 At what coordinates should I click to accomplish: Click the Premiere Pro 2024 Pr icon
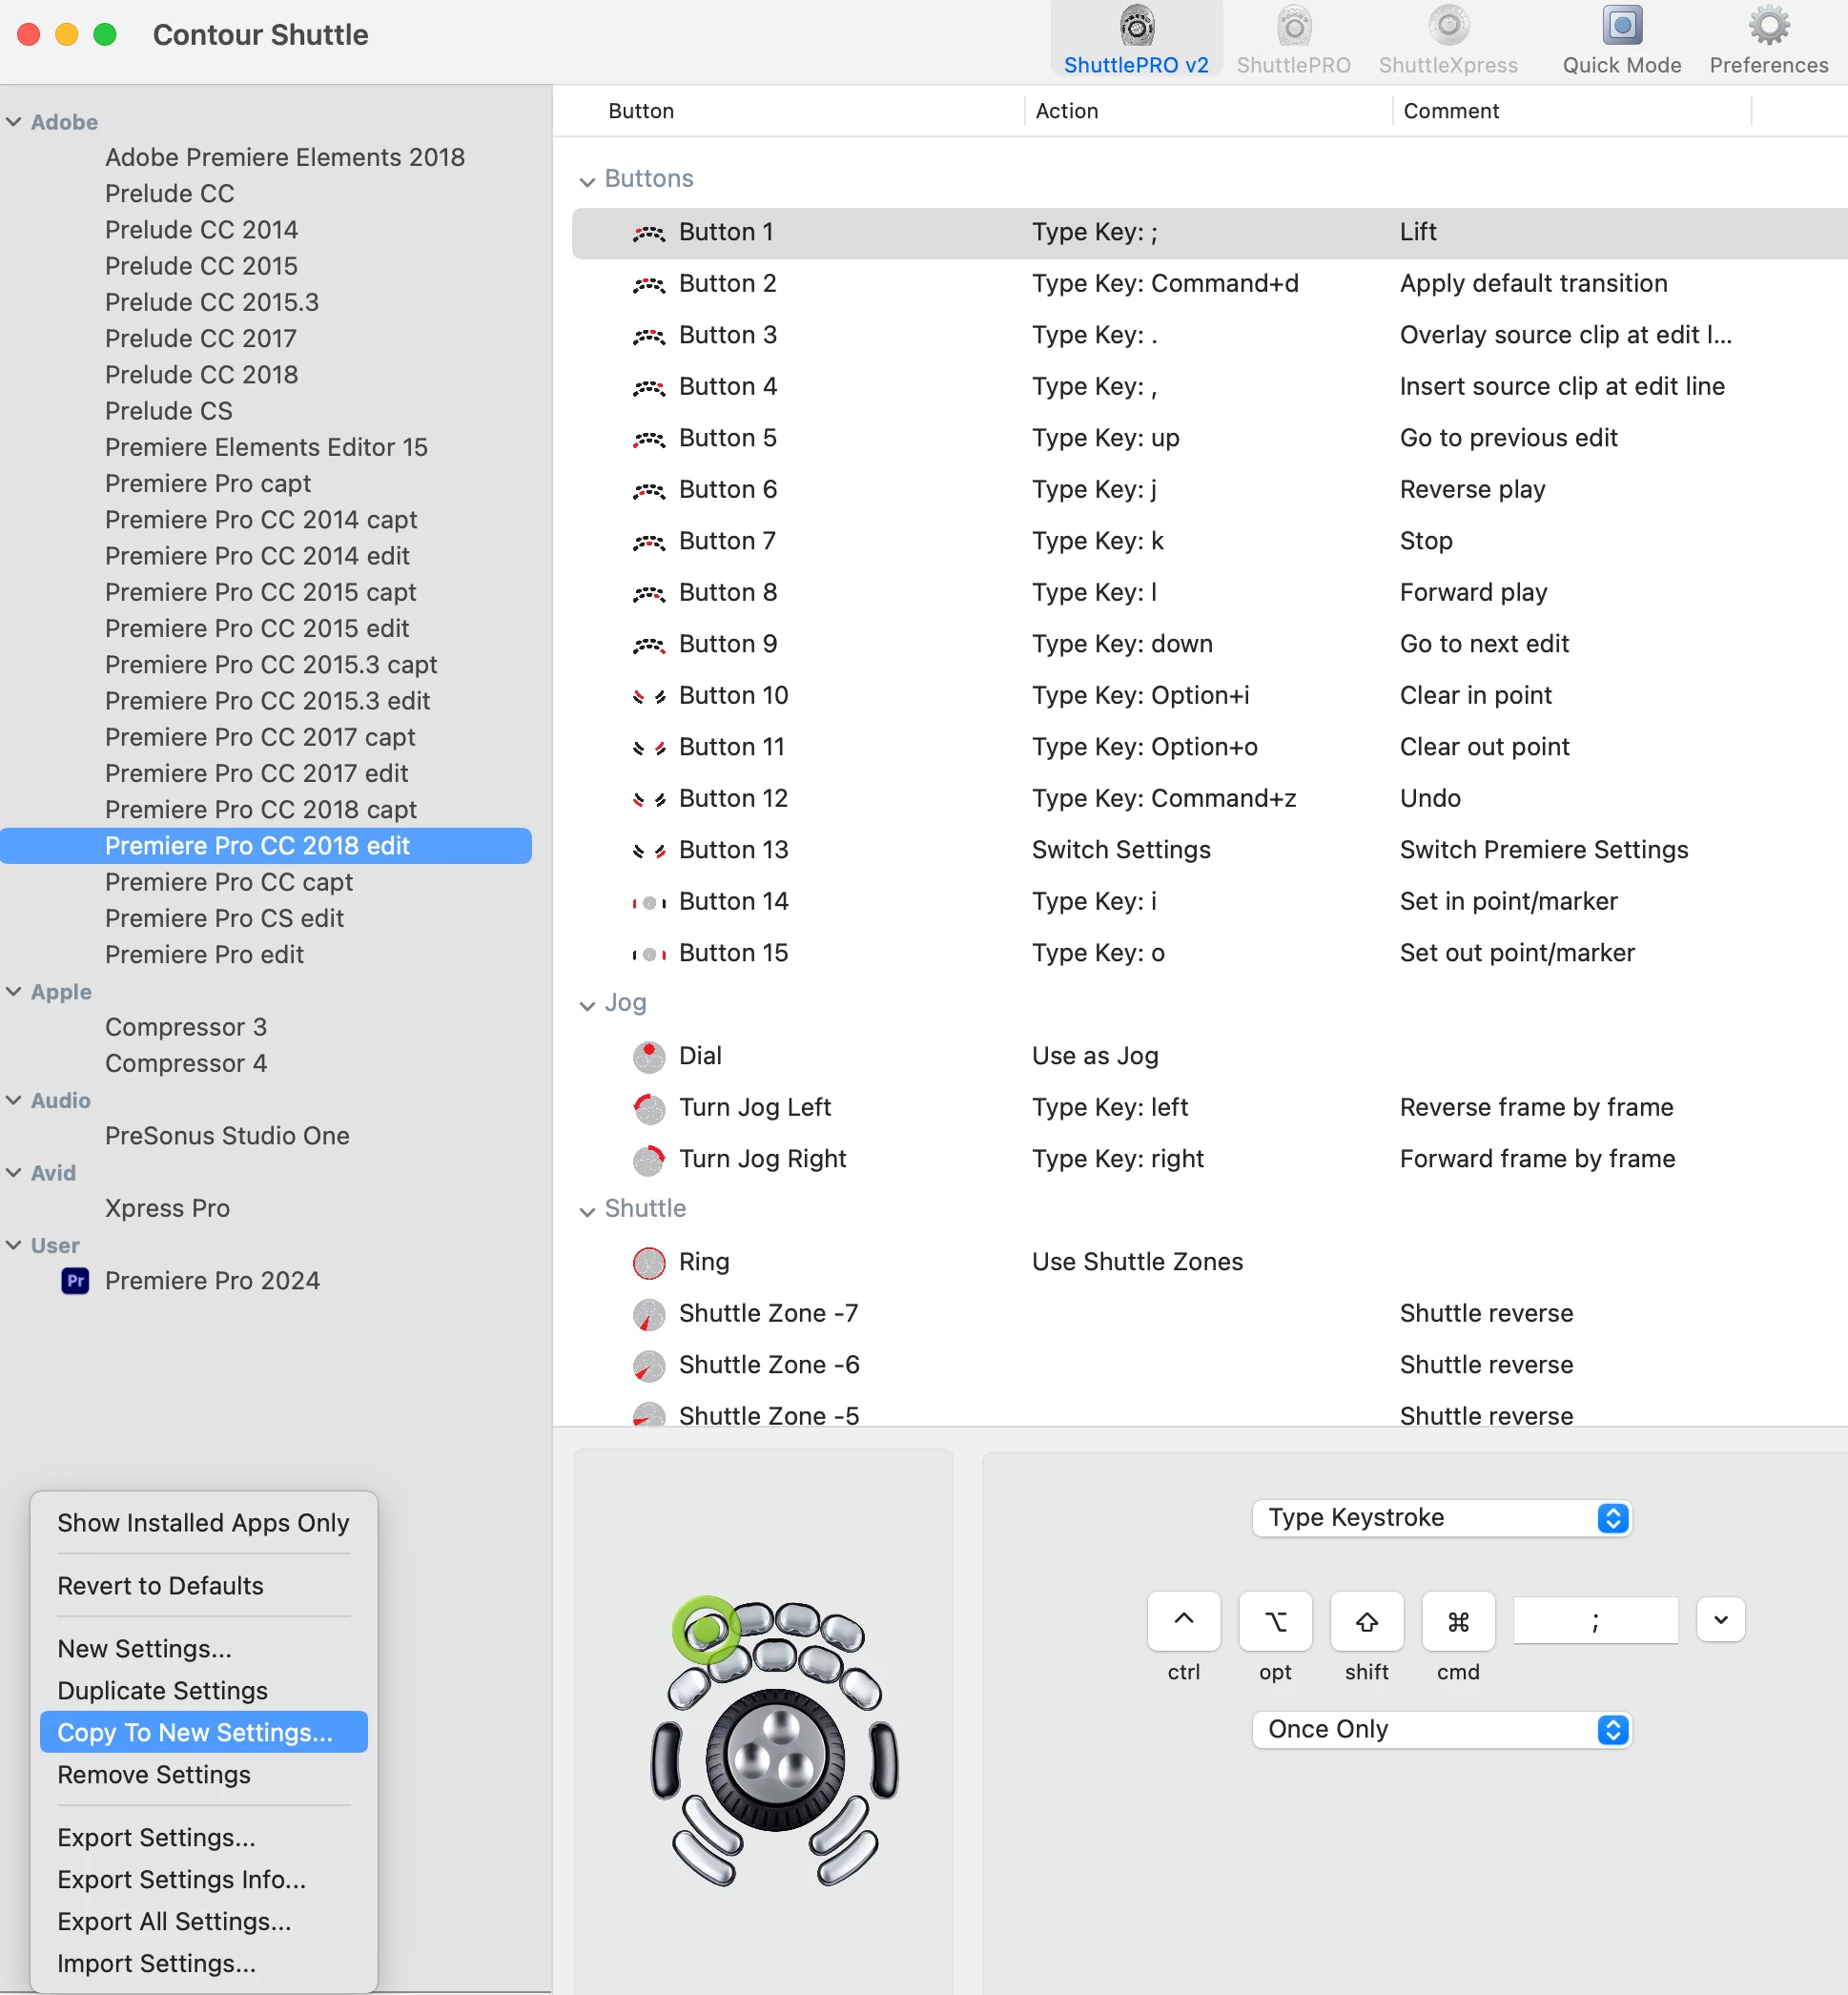pyautogui.click(x=75, y=1280)
